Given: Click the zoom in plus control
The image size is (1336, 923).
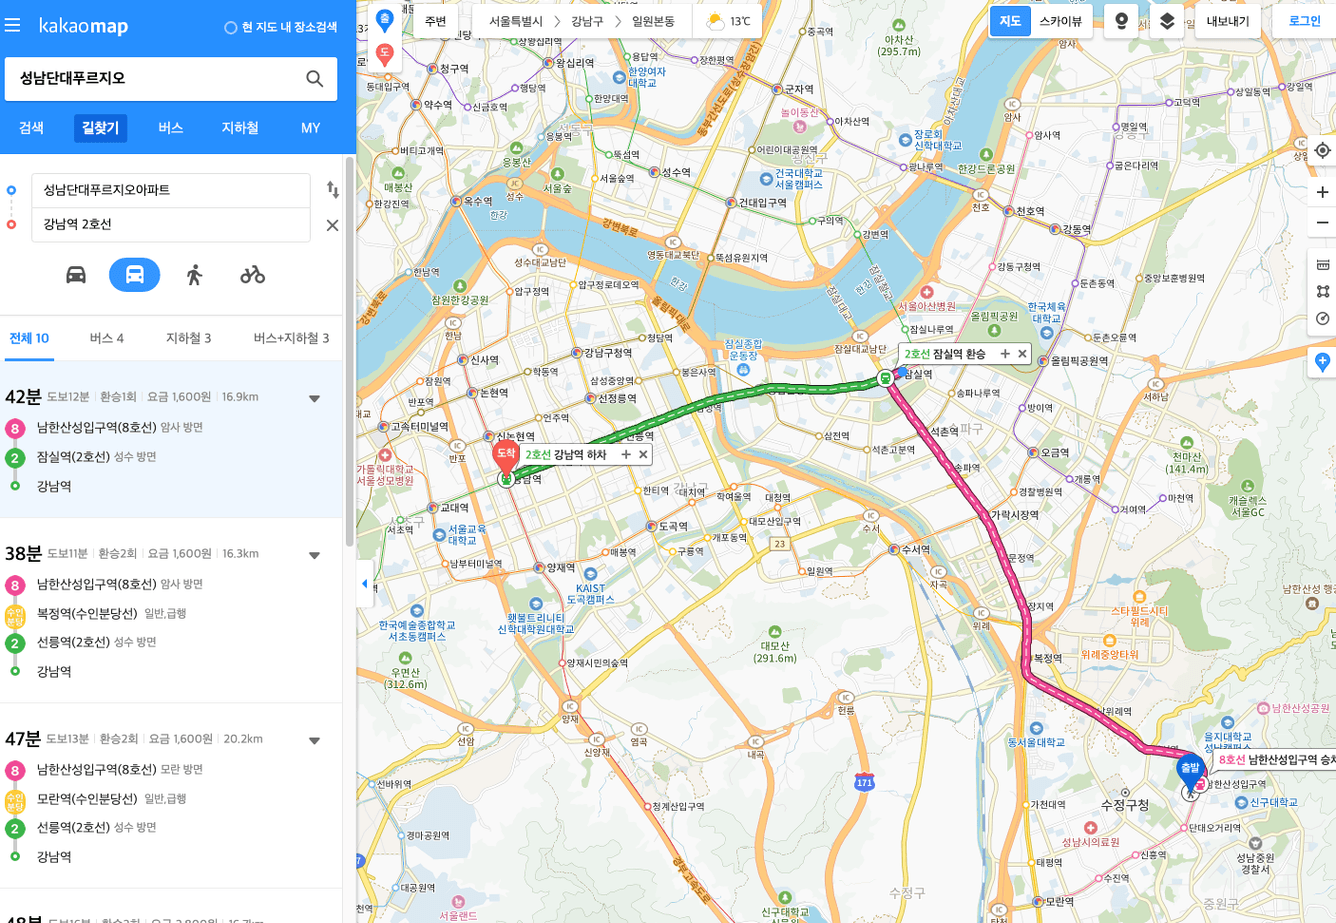Looking at the screenshot, I should pos(1323,192).
